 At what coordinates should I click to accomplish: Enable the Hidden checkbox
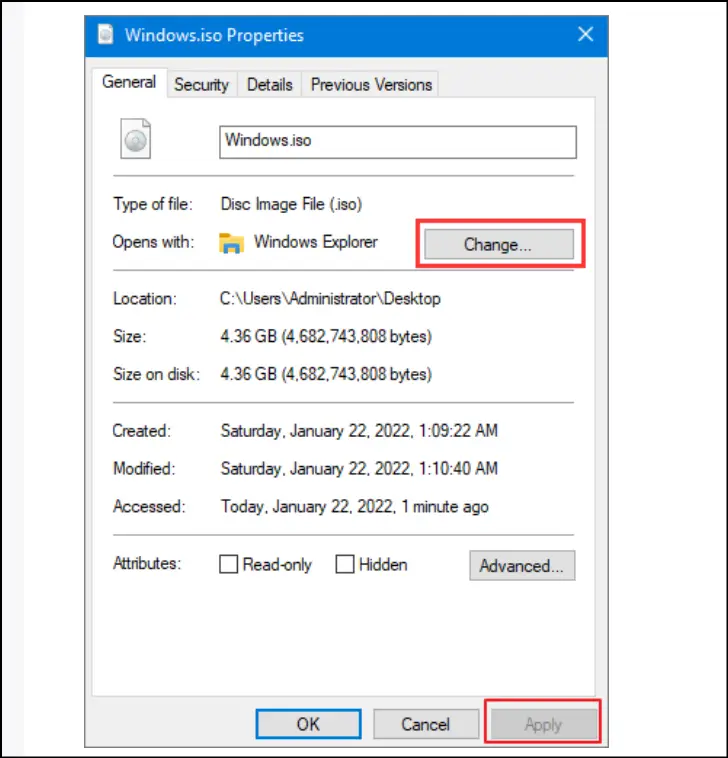pyautogui.click(x=345, y=564)
